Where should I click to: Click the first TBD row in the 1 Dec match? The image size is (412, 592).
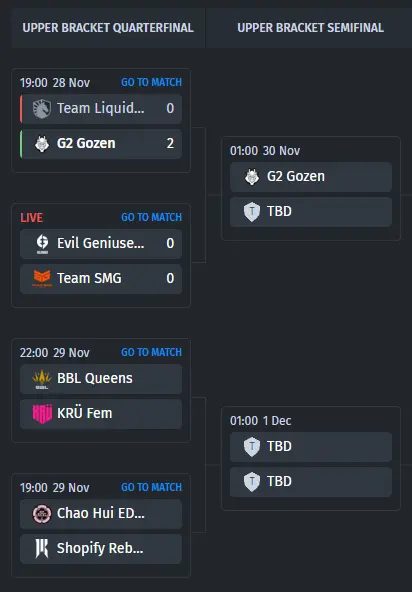311,447
